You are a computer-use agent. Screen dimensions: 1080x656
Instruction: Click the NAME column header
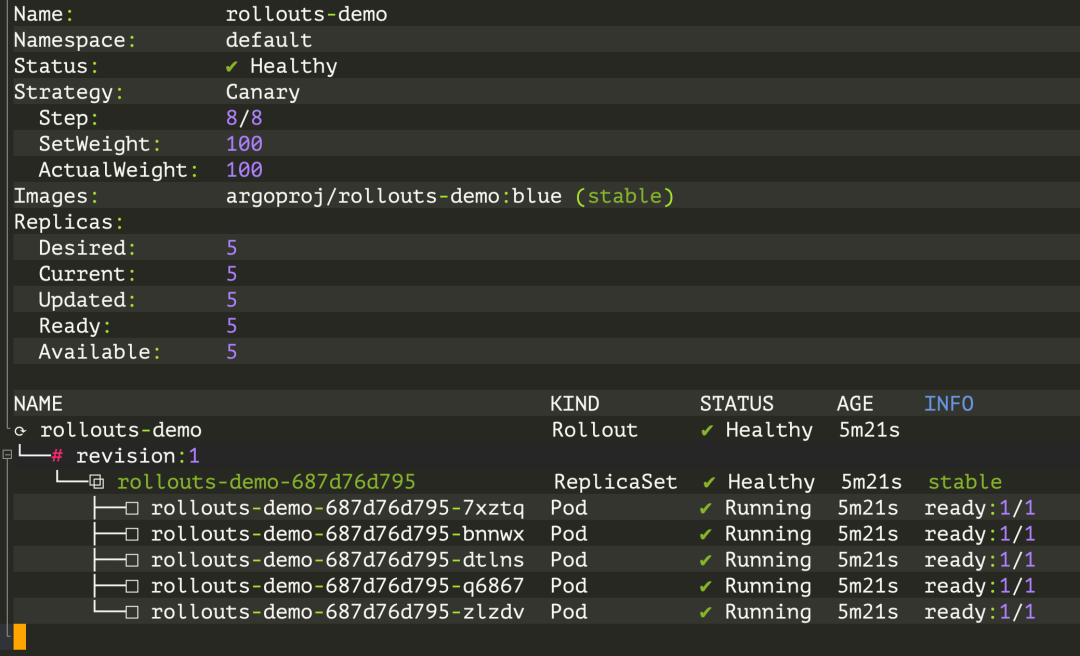pyautogui.click(x=38, y=404)
